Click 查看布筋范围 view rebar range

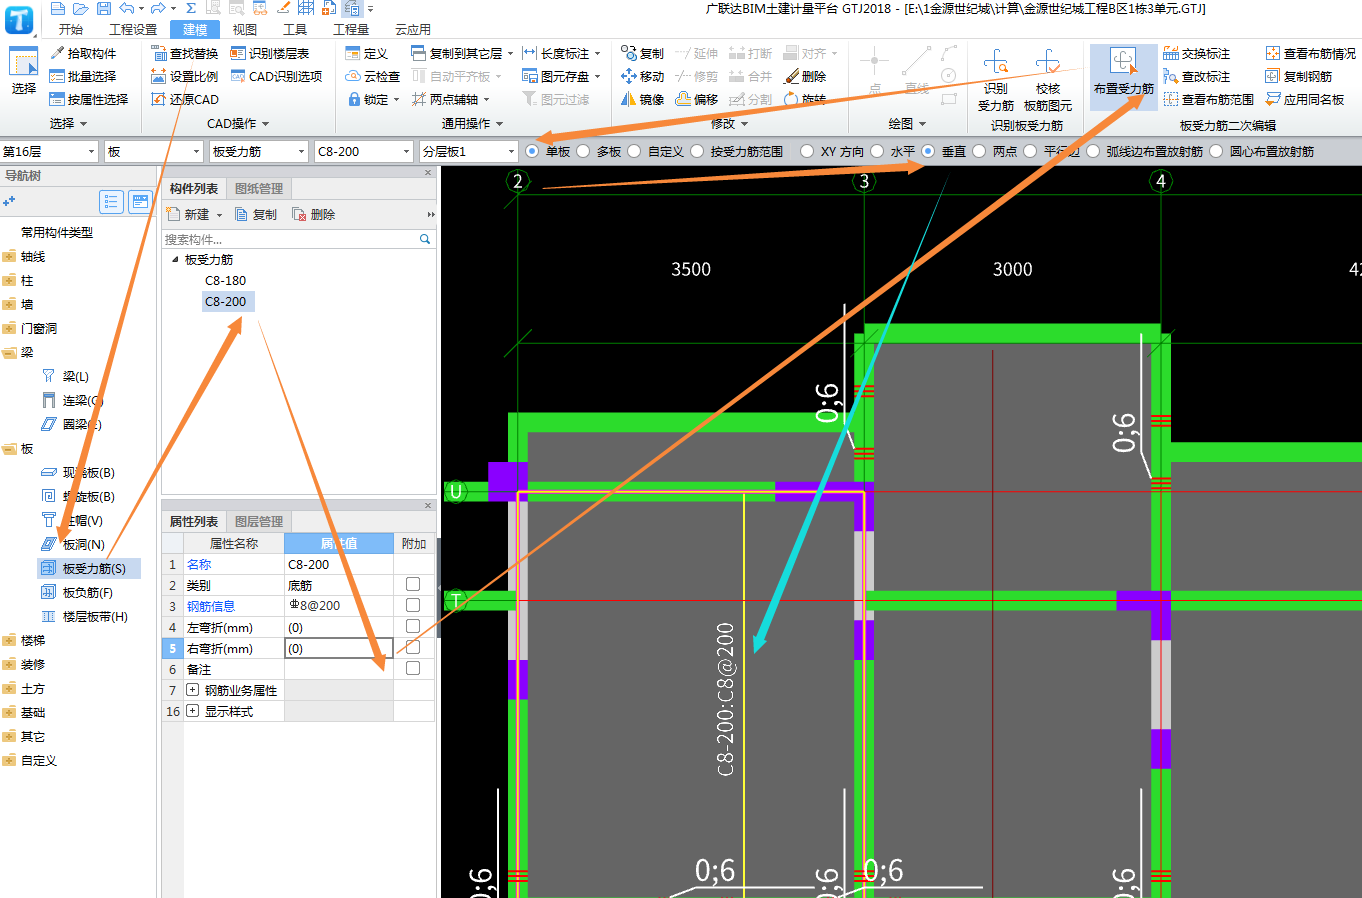[x=1208, y=99]
